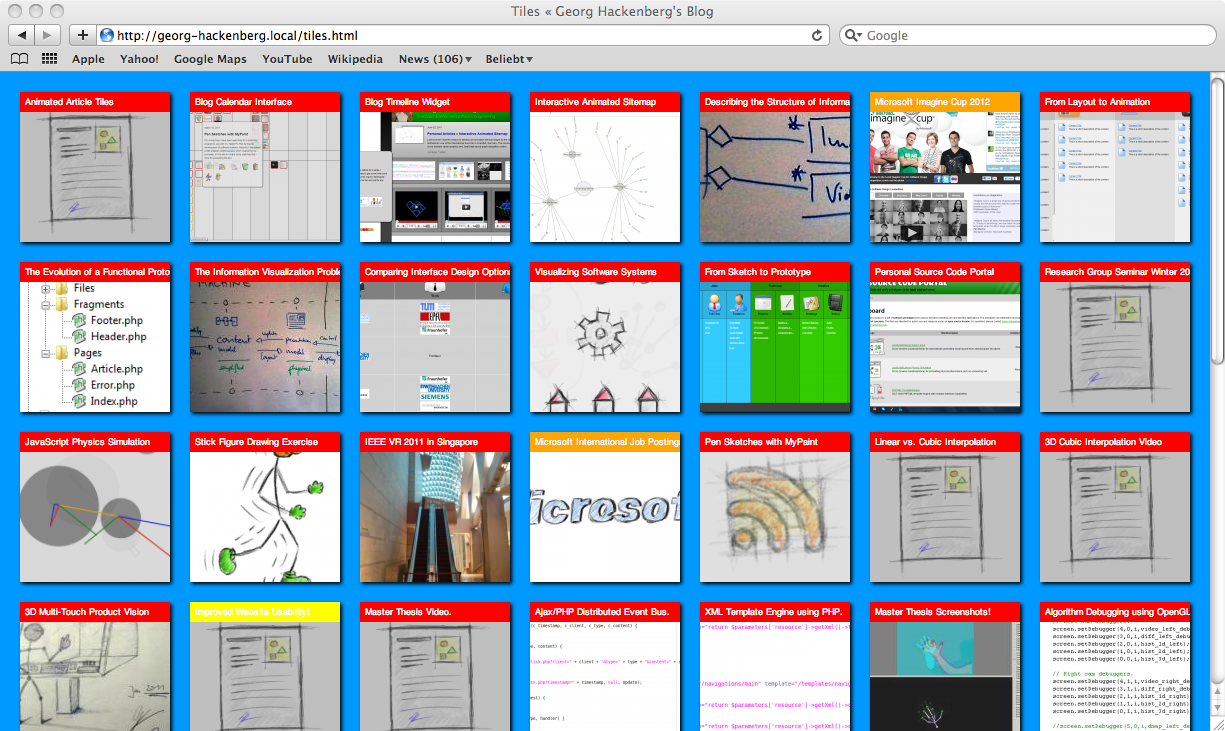Screen dimensions: 1225x731
Task: Open the Wikipedia bookmark
Action: [355, 59]
